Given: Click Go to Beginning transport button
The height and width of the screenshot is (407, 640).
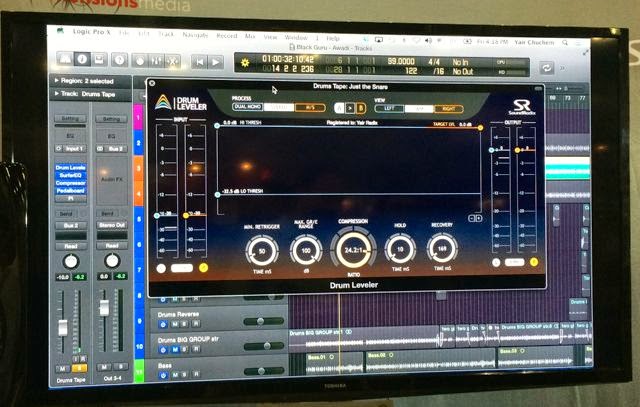Looking at the screenshot, I should pyautogui.click(x=200, y=62).
